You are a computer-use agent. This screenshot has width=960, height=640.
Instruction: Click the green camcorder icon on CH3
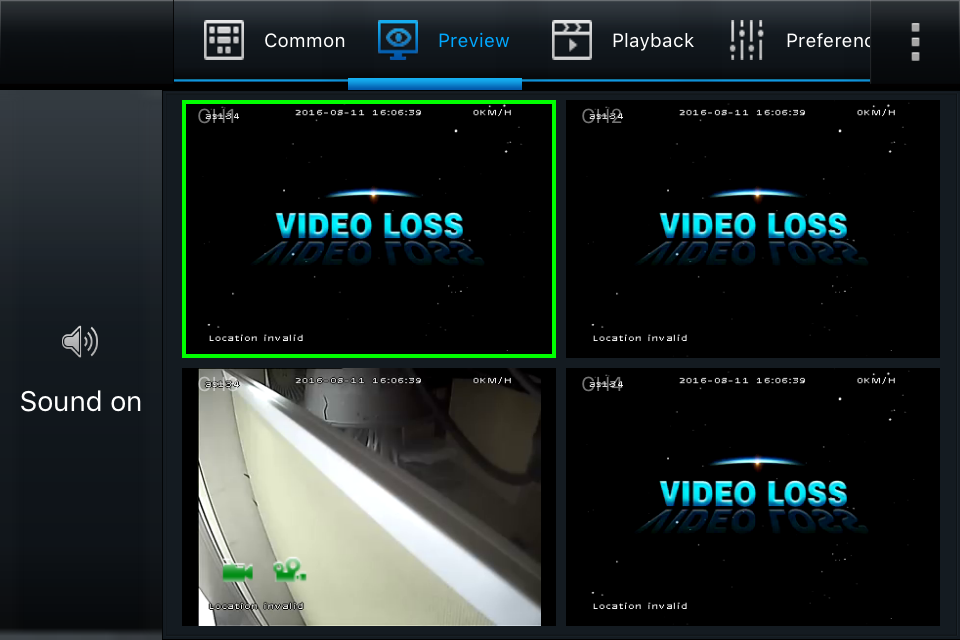pyautogui.click(x=237, y=572)
